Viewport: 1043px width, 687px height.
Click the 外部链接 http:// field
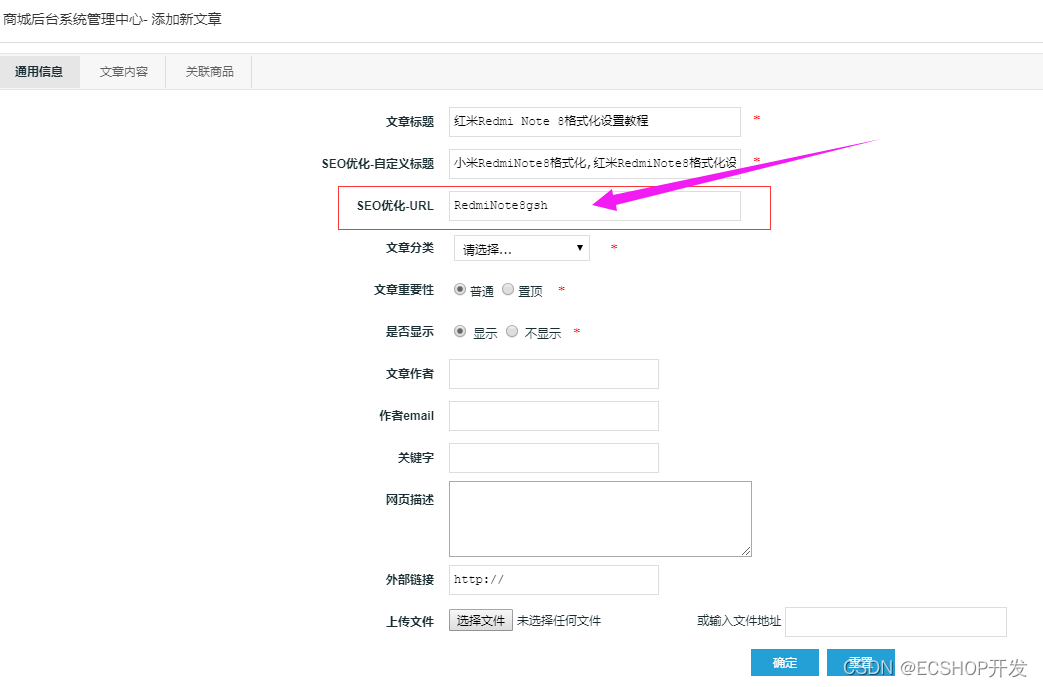pyautogui.click(x=554, y=580)
